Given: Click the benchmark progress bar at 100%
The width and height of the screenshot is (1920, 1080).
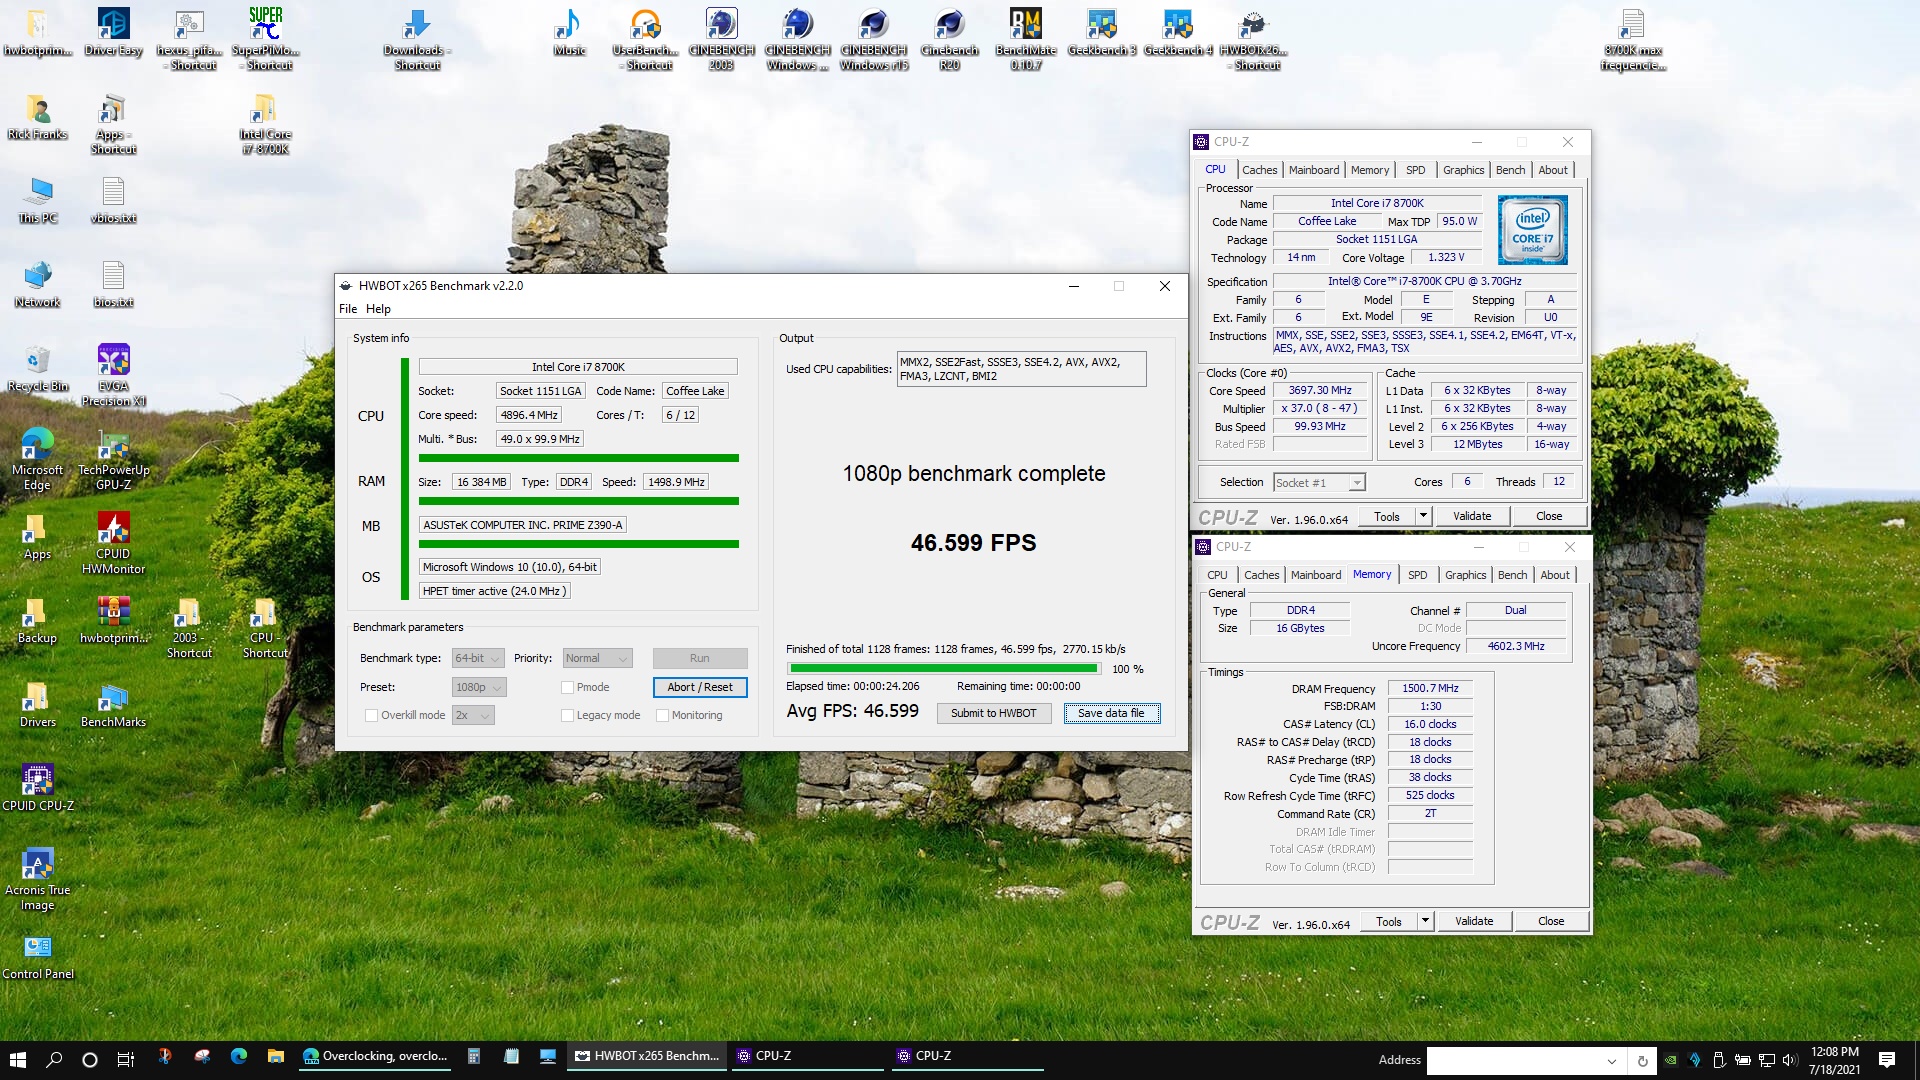Looking at the screenshot, I should tap(944, 668).
